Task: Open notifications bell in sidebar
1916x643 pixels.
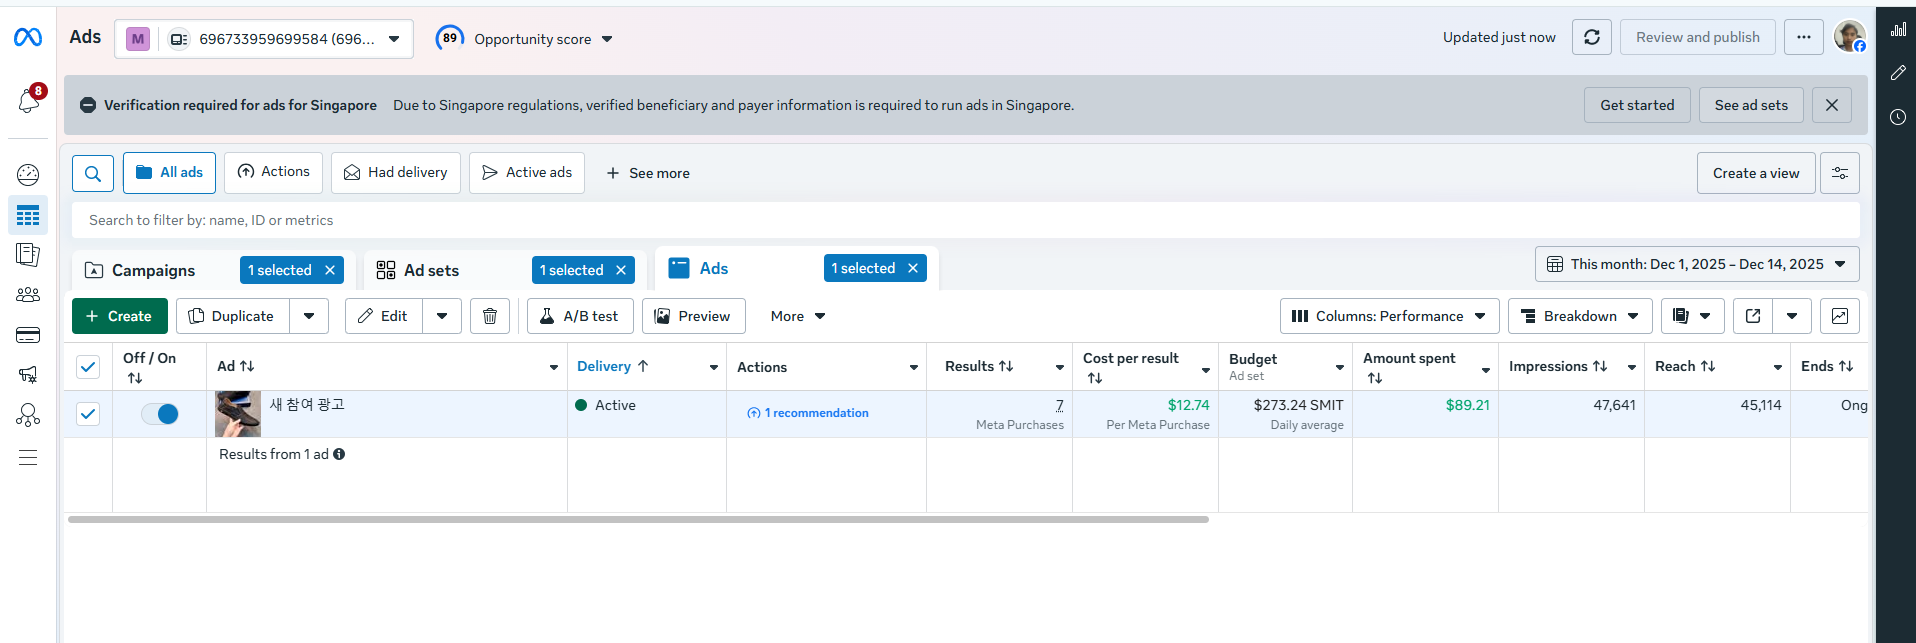Action: point(28,101)
